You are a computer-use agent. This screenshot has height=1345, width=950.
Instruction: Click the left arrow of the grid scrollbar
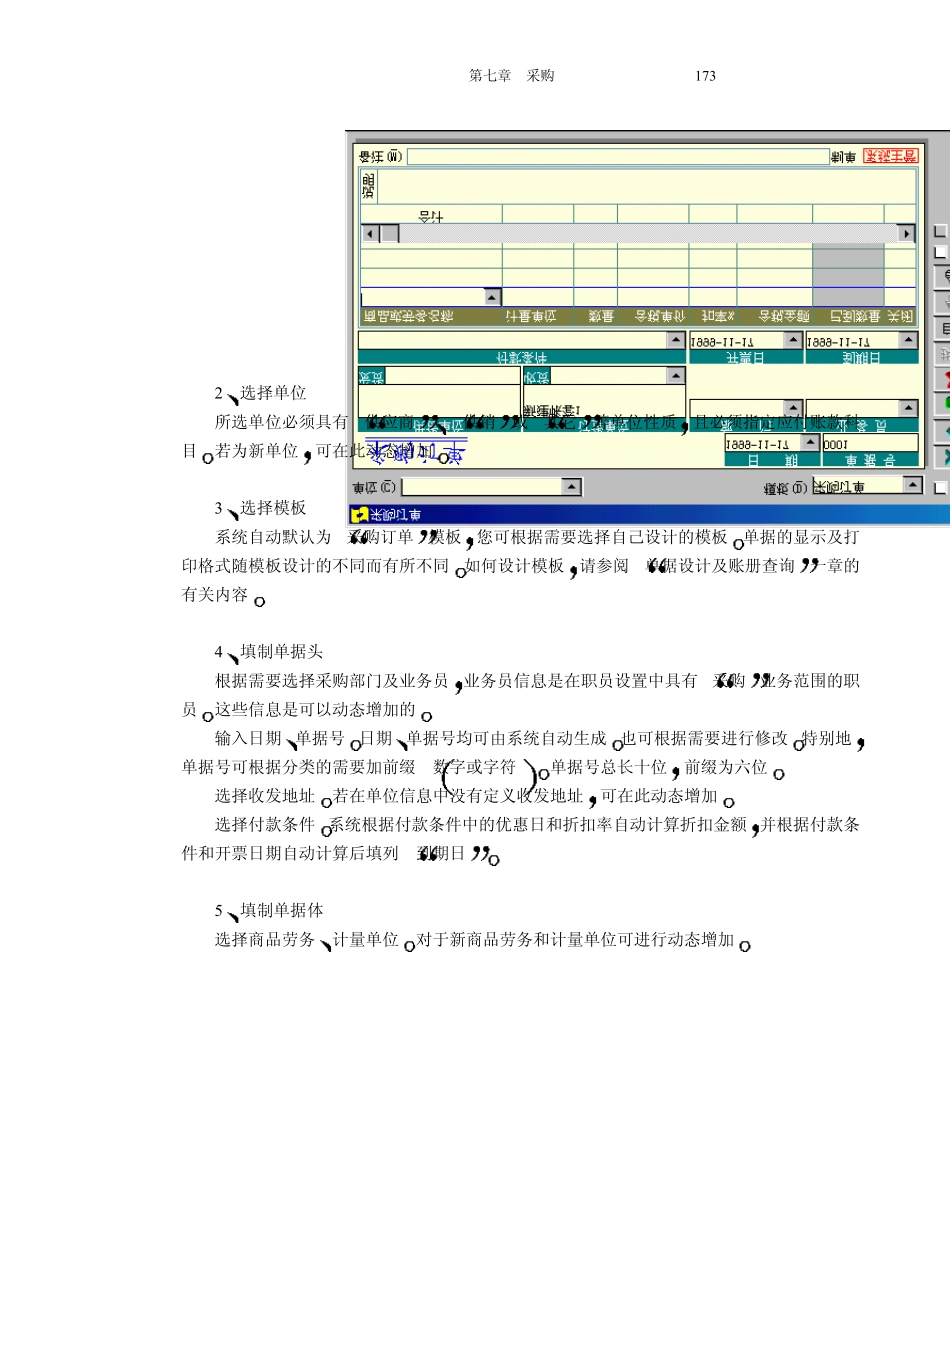pyautogui.click(x=370, y=234)
